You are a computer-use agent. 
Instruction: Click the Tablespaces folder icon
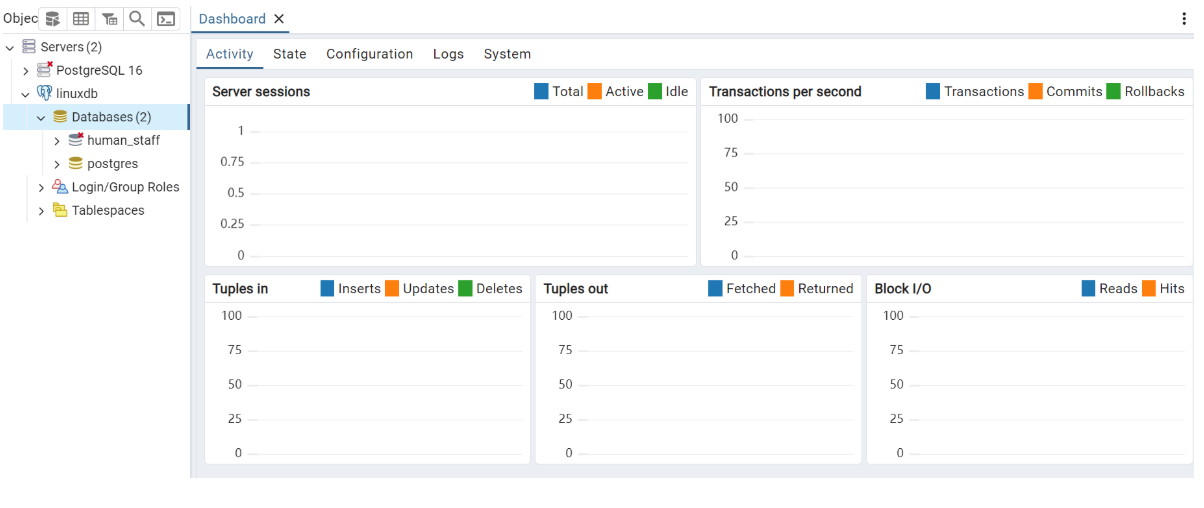tap(60, 211)
